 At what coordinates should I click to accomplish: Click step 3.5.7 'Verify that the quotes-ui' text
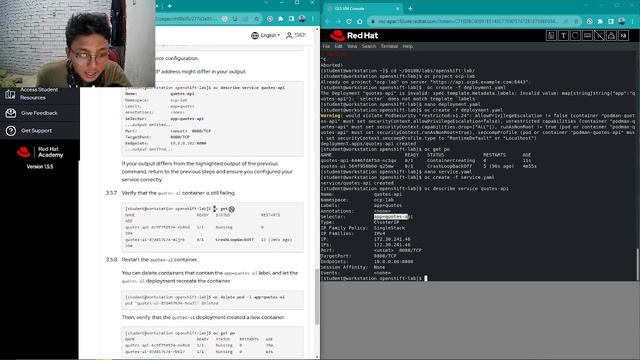point(178,193)
